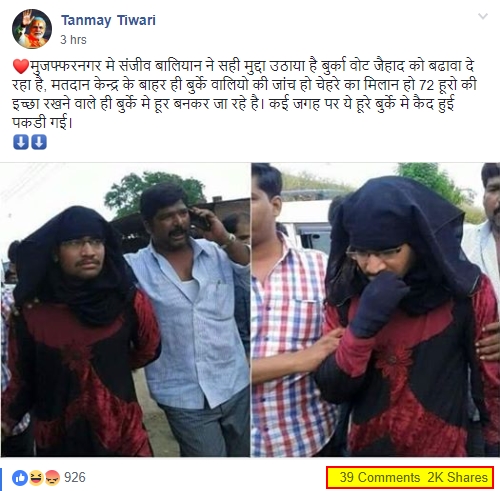The height and width of the screenshot is (491, 500).
Task: Click the Haha laughing reaction icon
Action: [x=36, y=478]
